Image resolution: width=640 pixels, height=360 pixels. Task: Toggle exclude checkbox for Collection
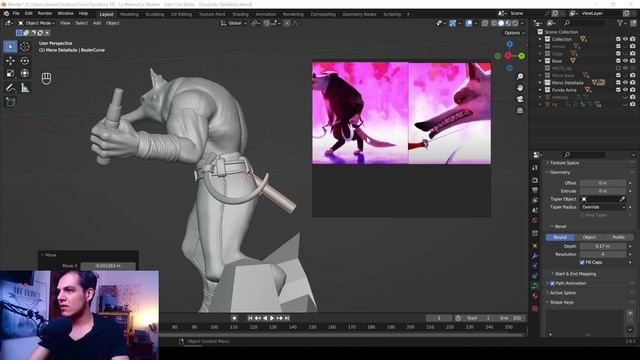[618, 39]
